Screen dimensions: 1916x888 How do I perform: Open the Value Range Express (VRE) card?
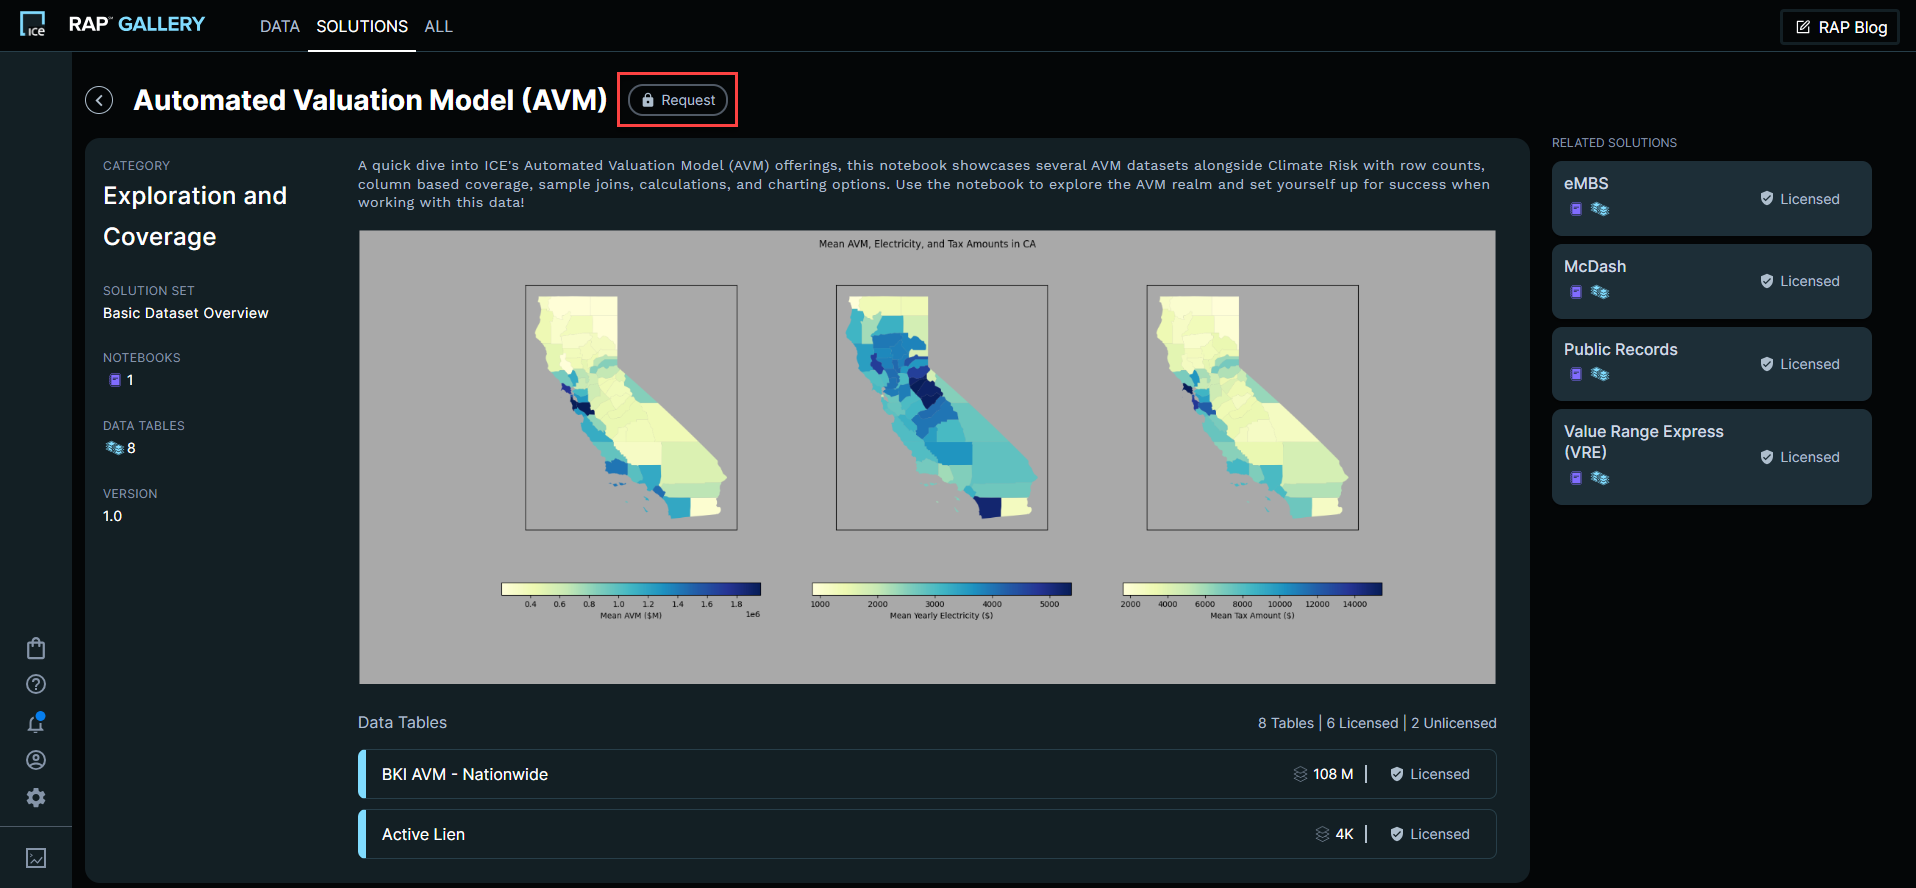[x=1710, y=456]
